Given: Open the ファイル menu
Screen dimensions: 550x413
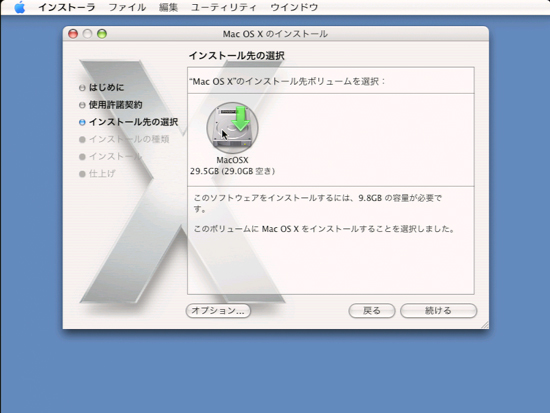Looking at the screenshot, I should pos(127,7).
